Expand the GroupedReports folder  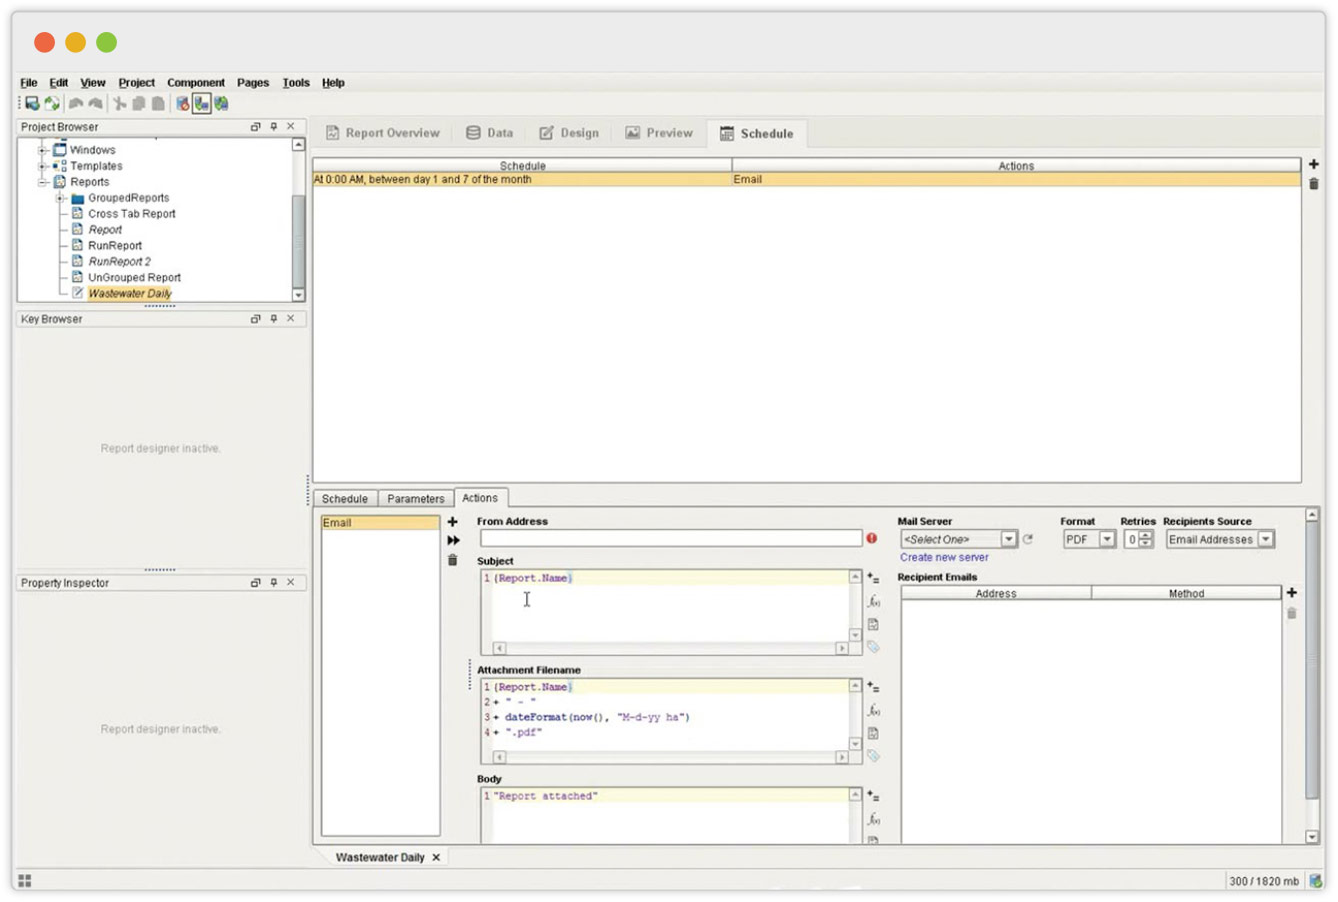tap(60, 198)
